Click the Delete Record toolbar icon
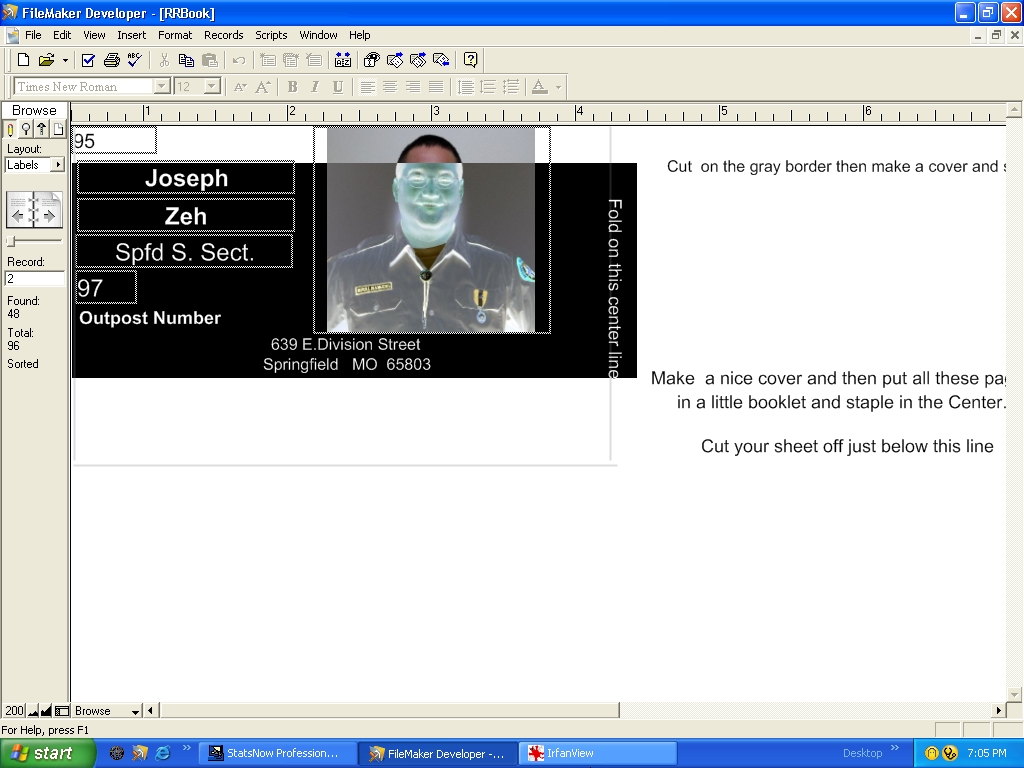 pyautogui.click(x=314, y=60)
